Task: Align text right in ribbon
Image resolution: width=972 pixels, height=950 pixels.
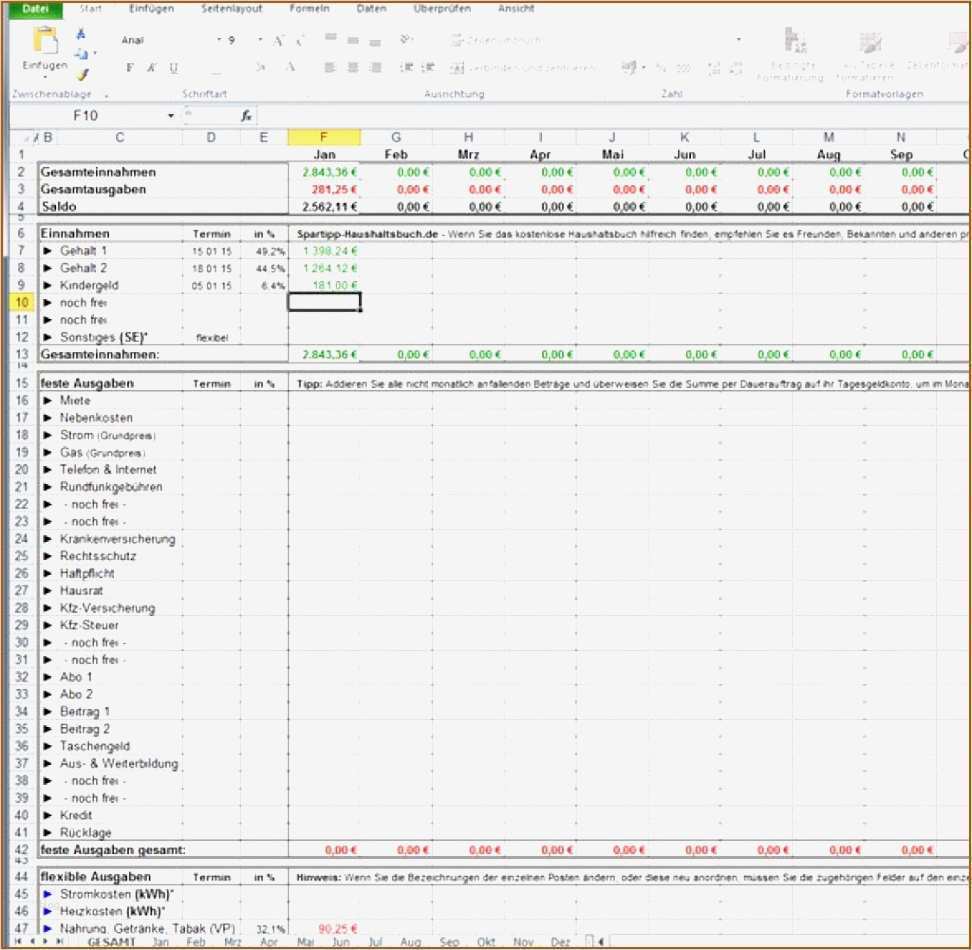Action: click(x=375, y=68)
